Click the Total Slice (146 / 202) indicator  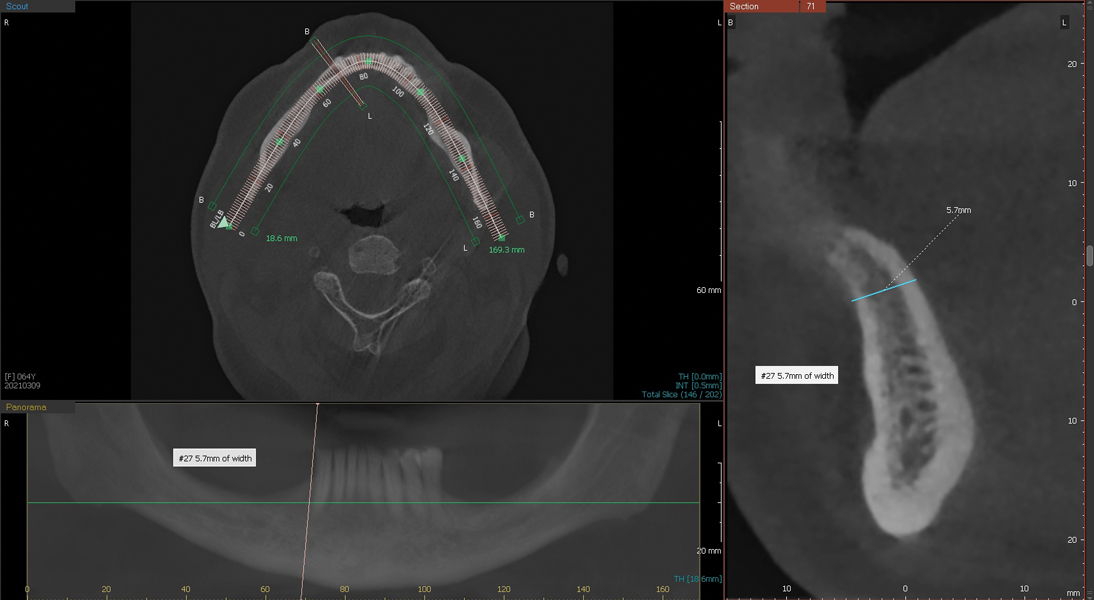680,395
